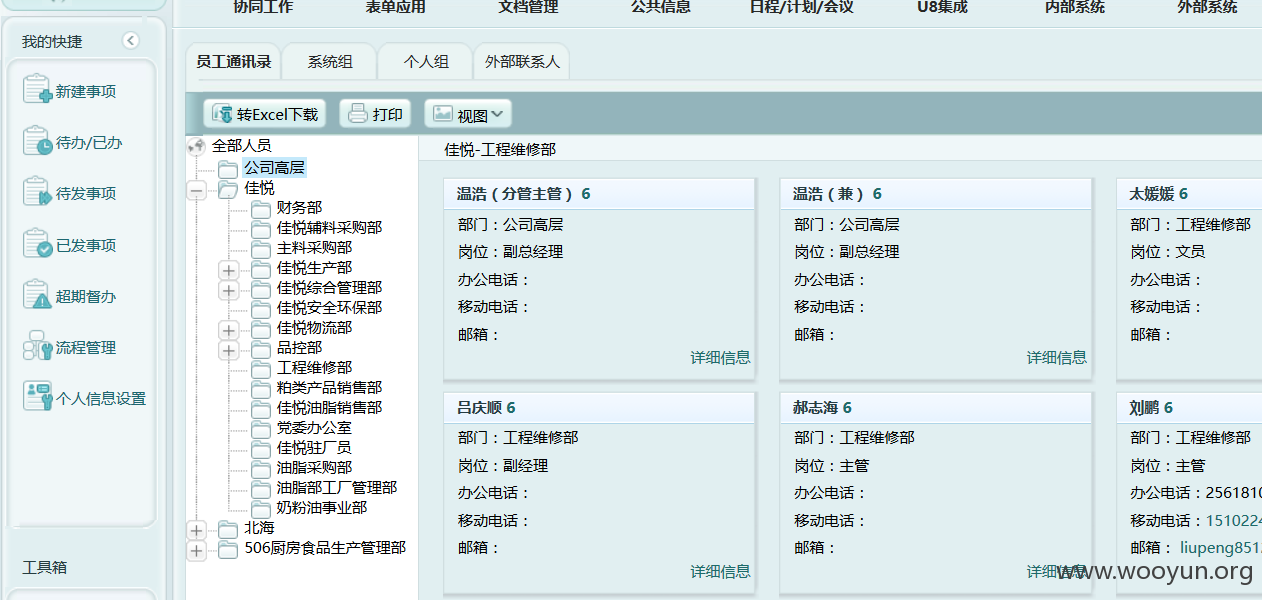Image resolution: width=1262 pixels, height=600 pixels.
Task: Click the printer icon in the toolbar
Action: pyautogui.click(x=358, y=114)
